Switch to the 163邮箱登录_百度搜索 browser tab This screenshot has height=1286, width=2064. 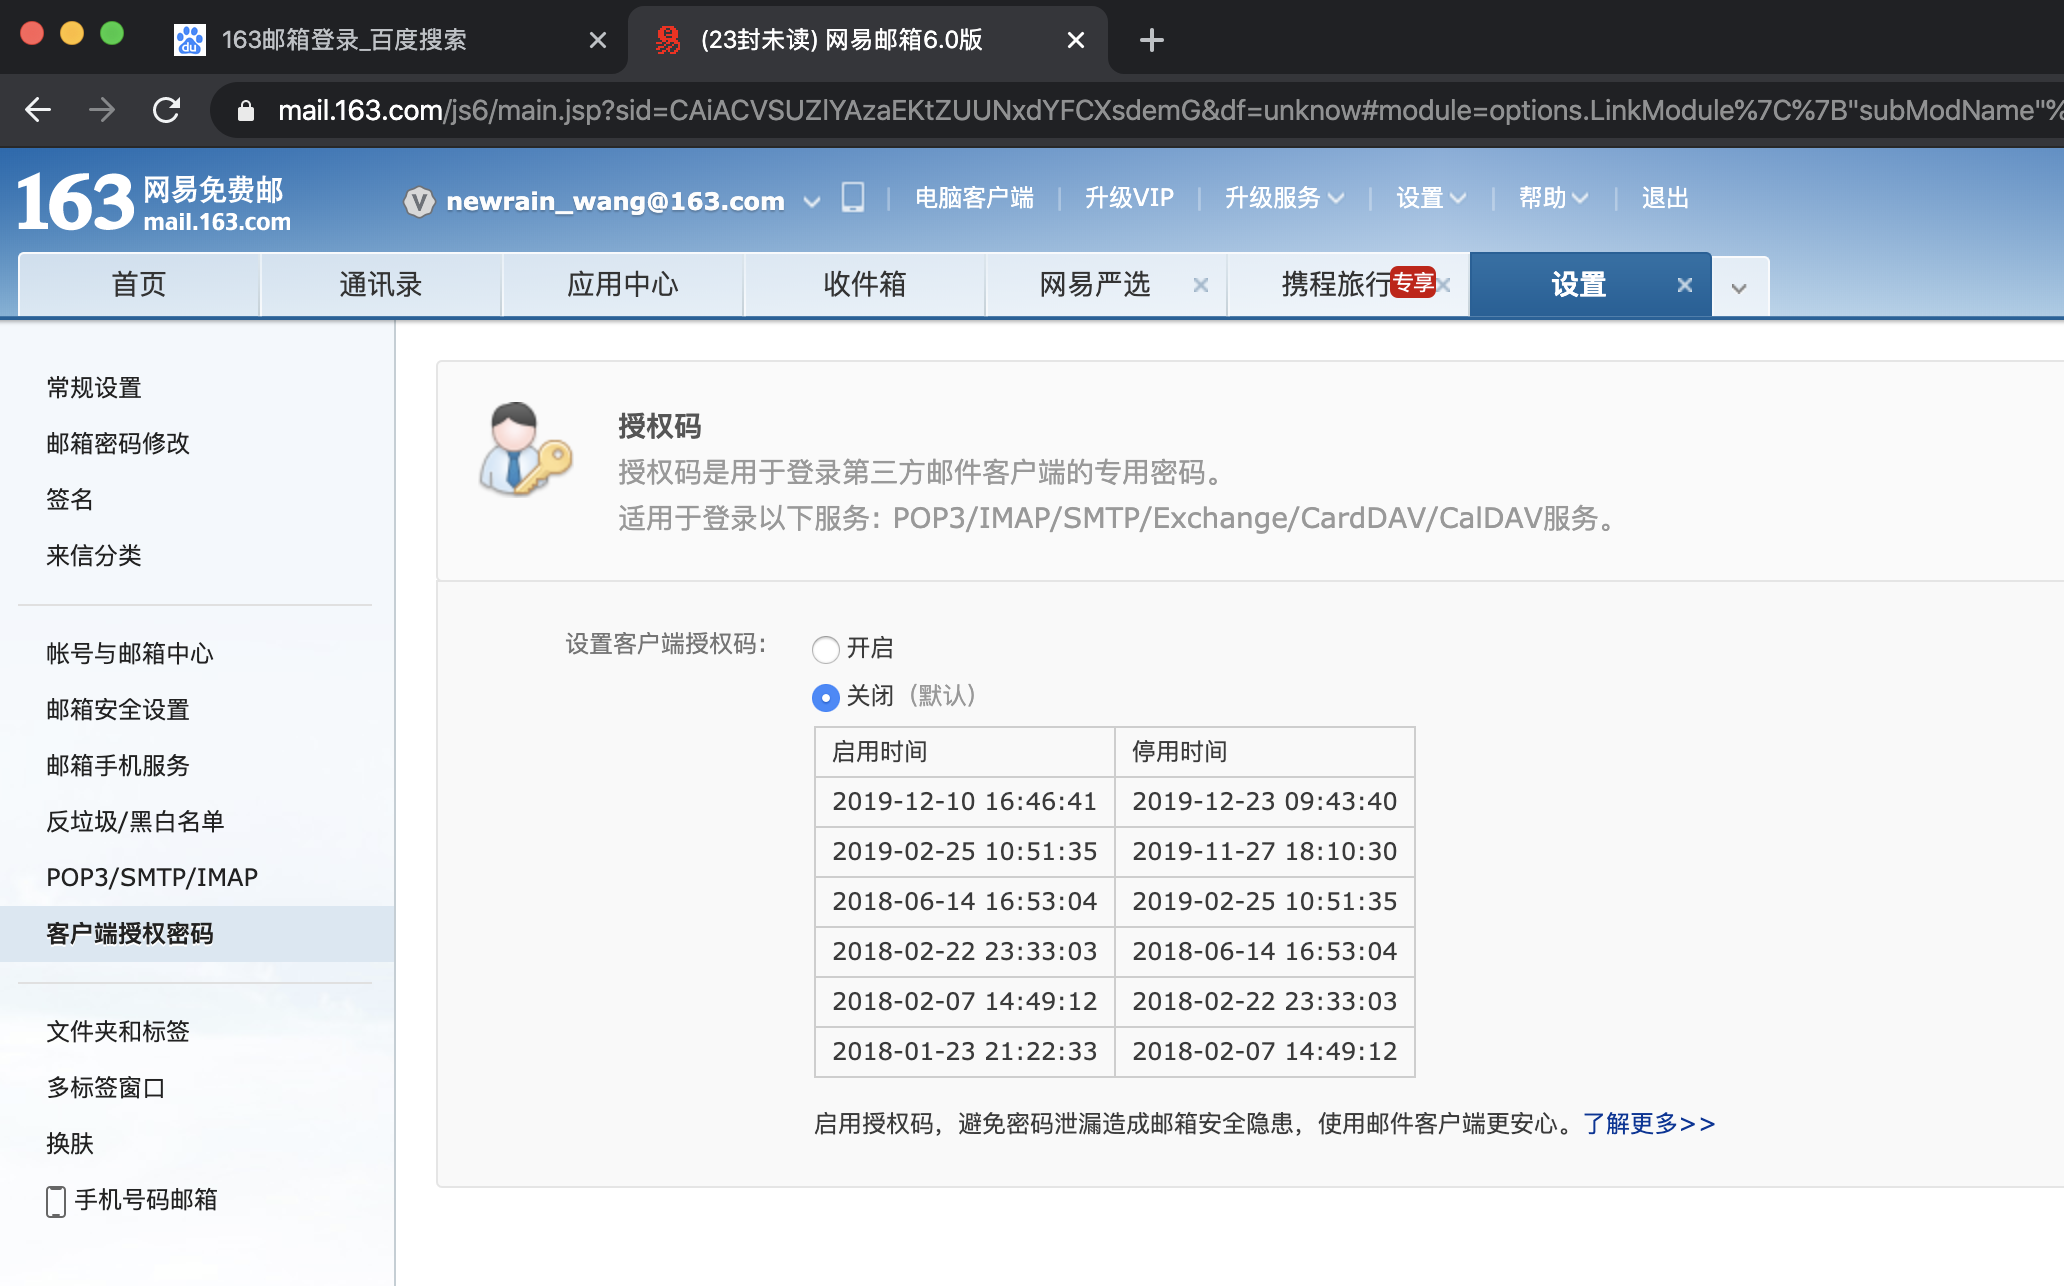coord(344,40)
